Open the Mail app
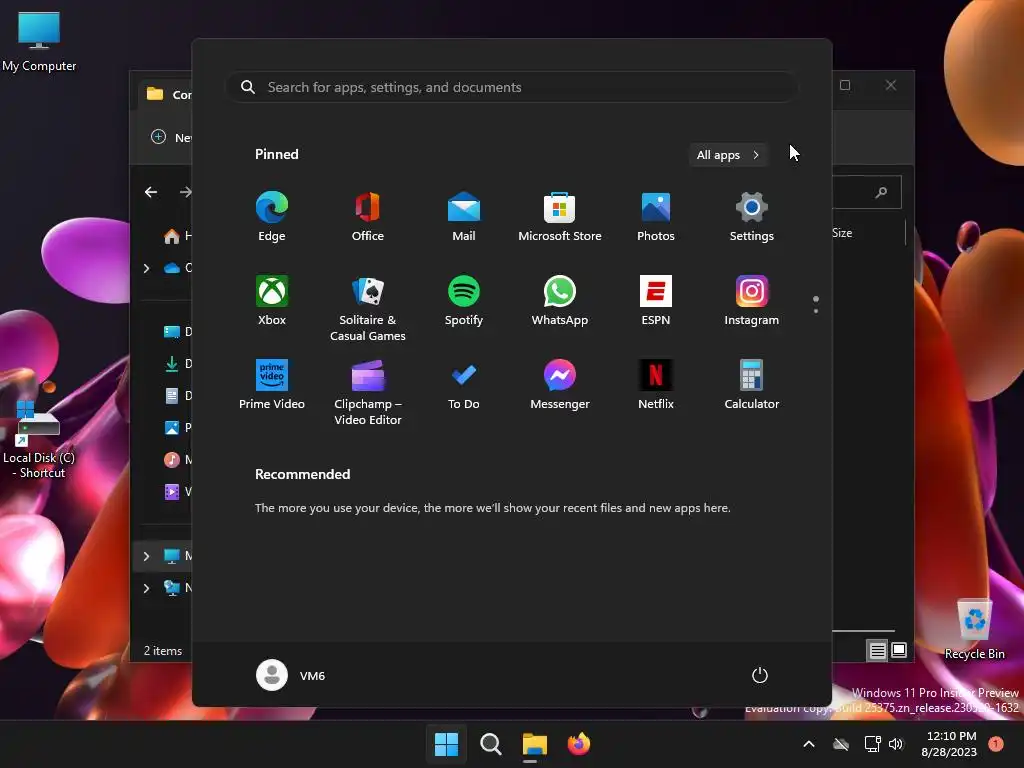The width and height of the screenshot is (1024, 768). (464, 217)
